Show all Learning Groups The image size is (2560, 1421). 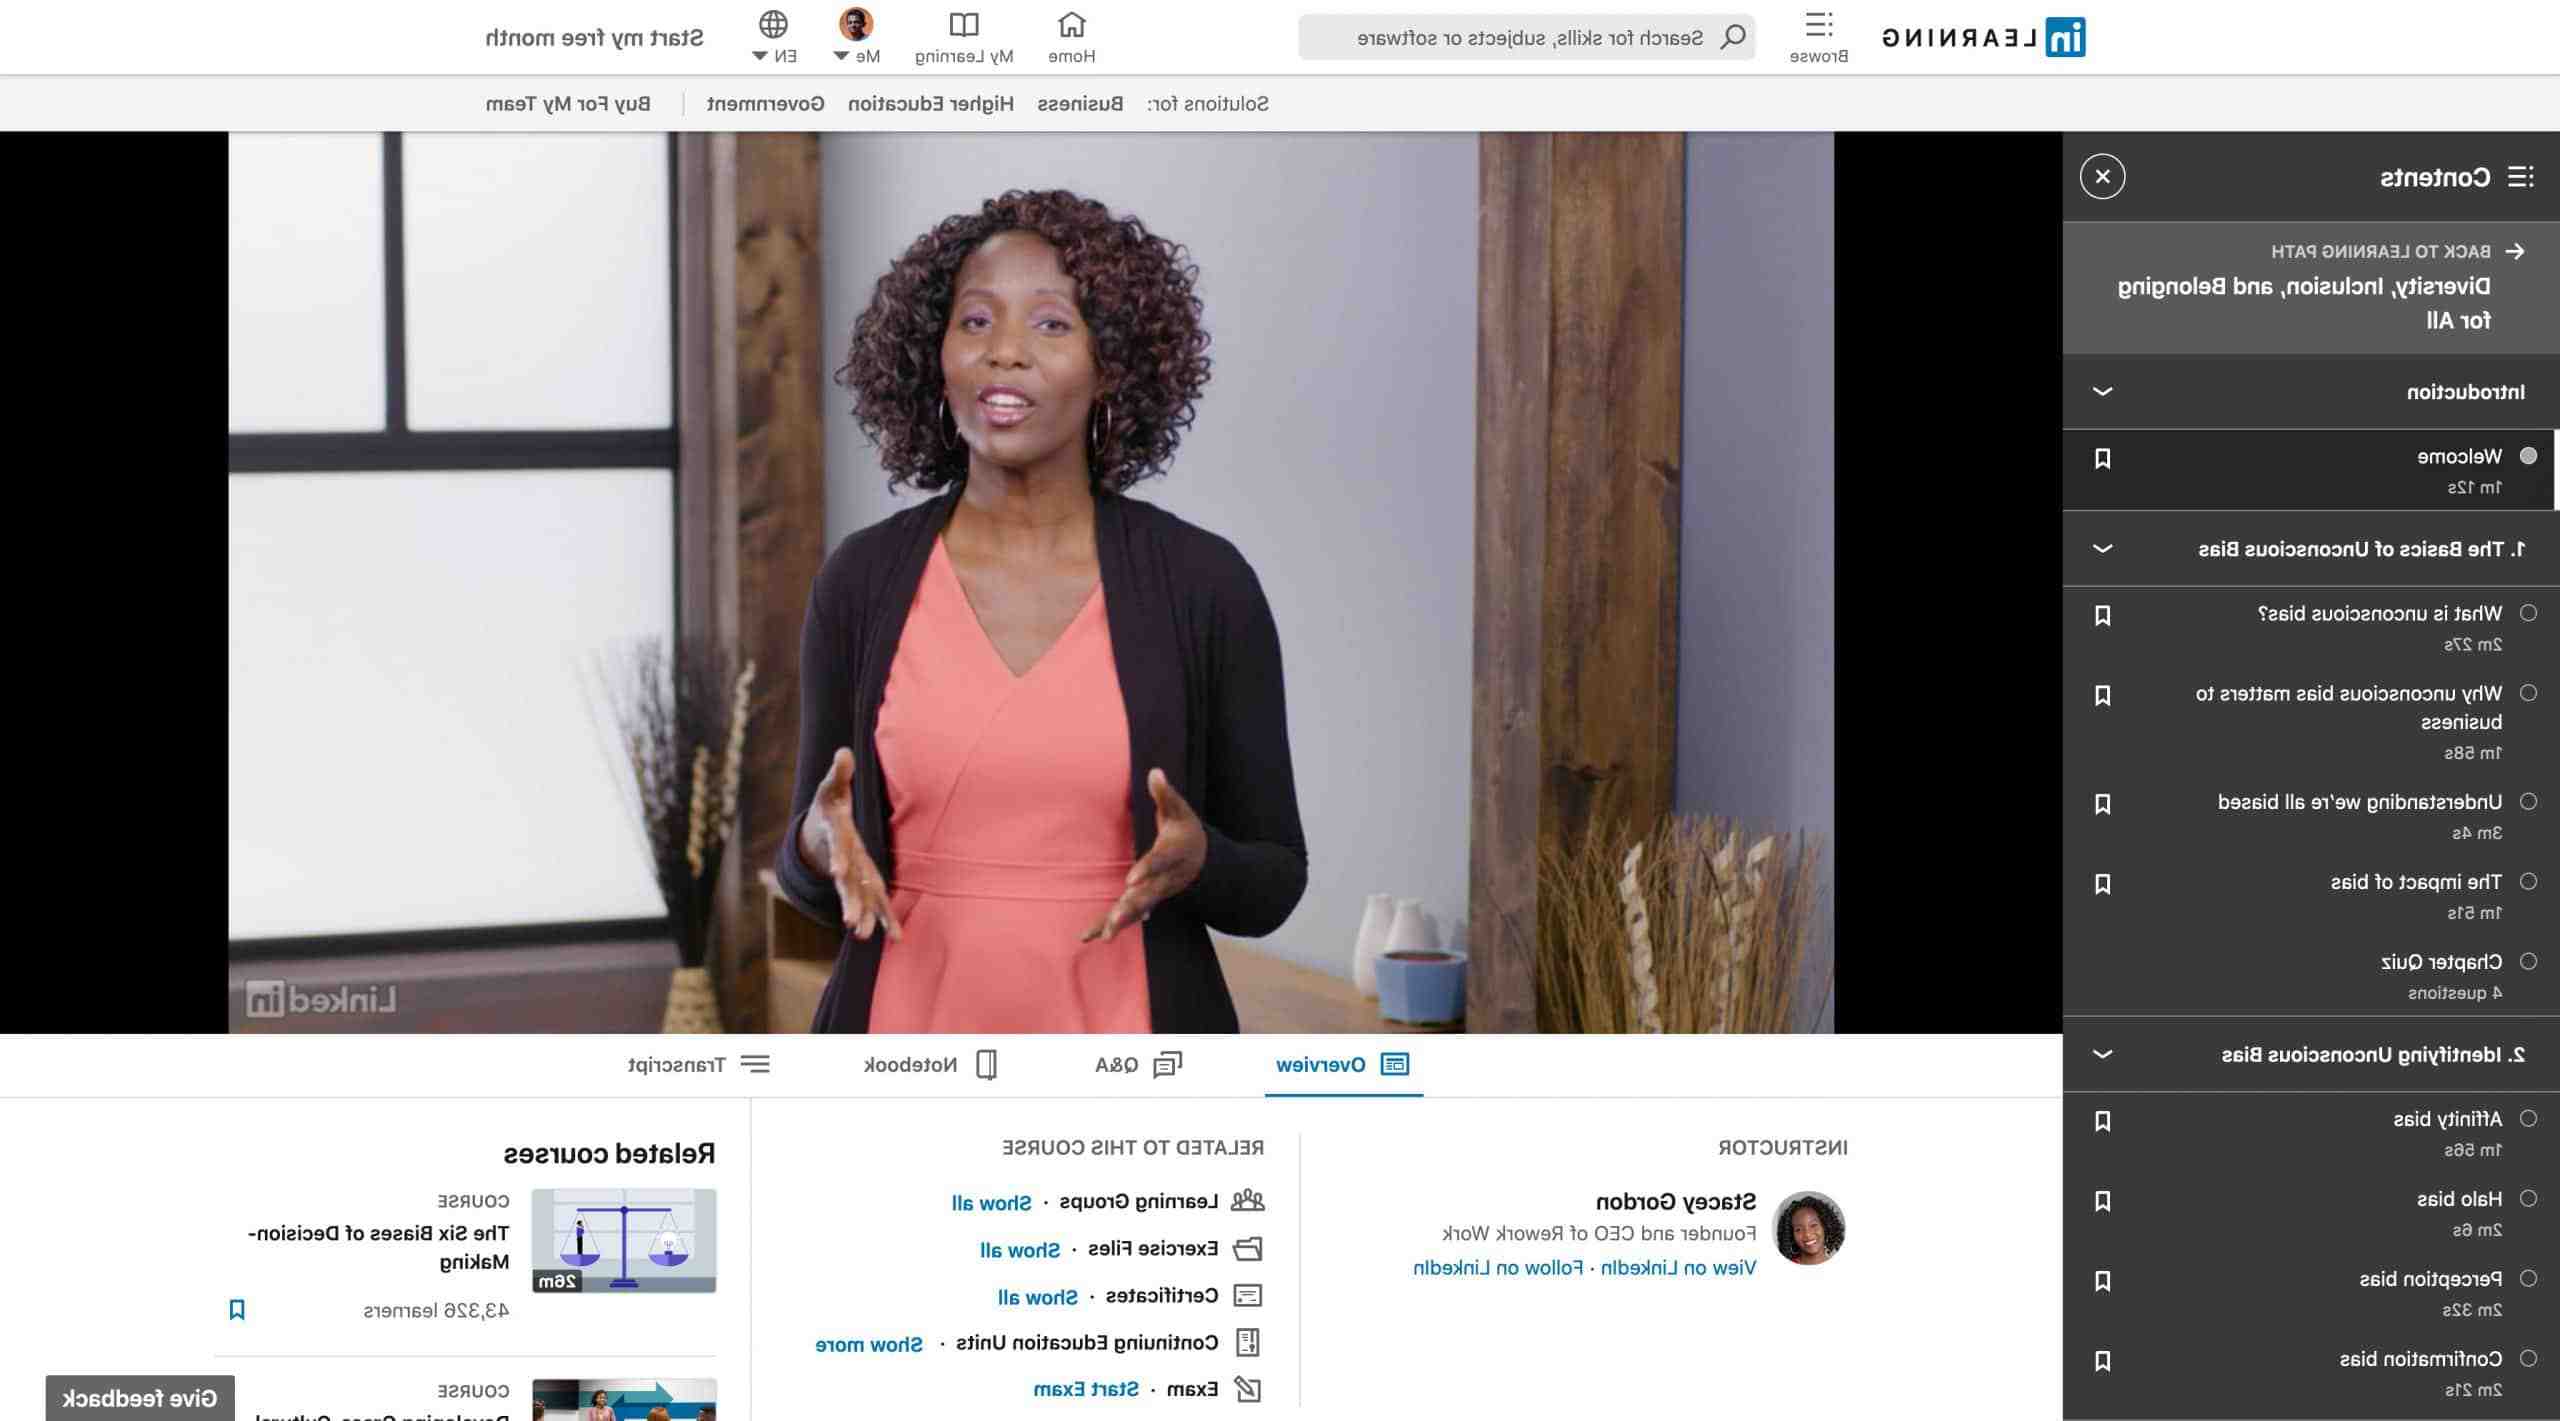(991, 1203)
